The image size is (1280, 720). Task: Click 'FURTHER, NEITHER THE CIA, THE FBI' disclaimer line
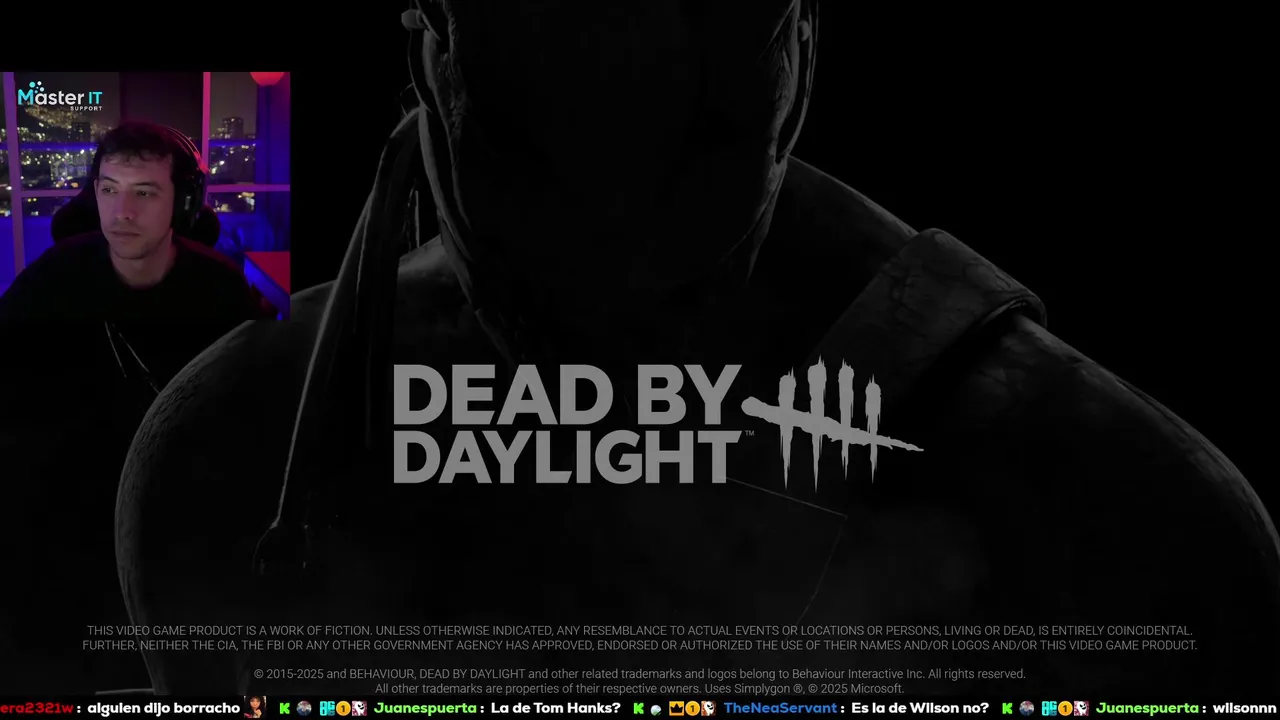tap(640, 646)
